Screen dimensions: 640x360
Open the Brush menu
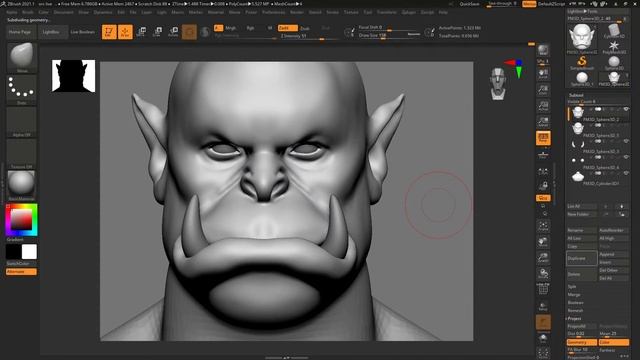(28, 12)
